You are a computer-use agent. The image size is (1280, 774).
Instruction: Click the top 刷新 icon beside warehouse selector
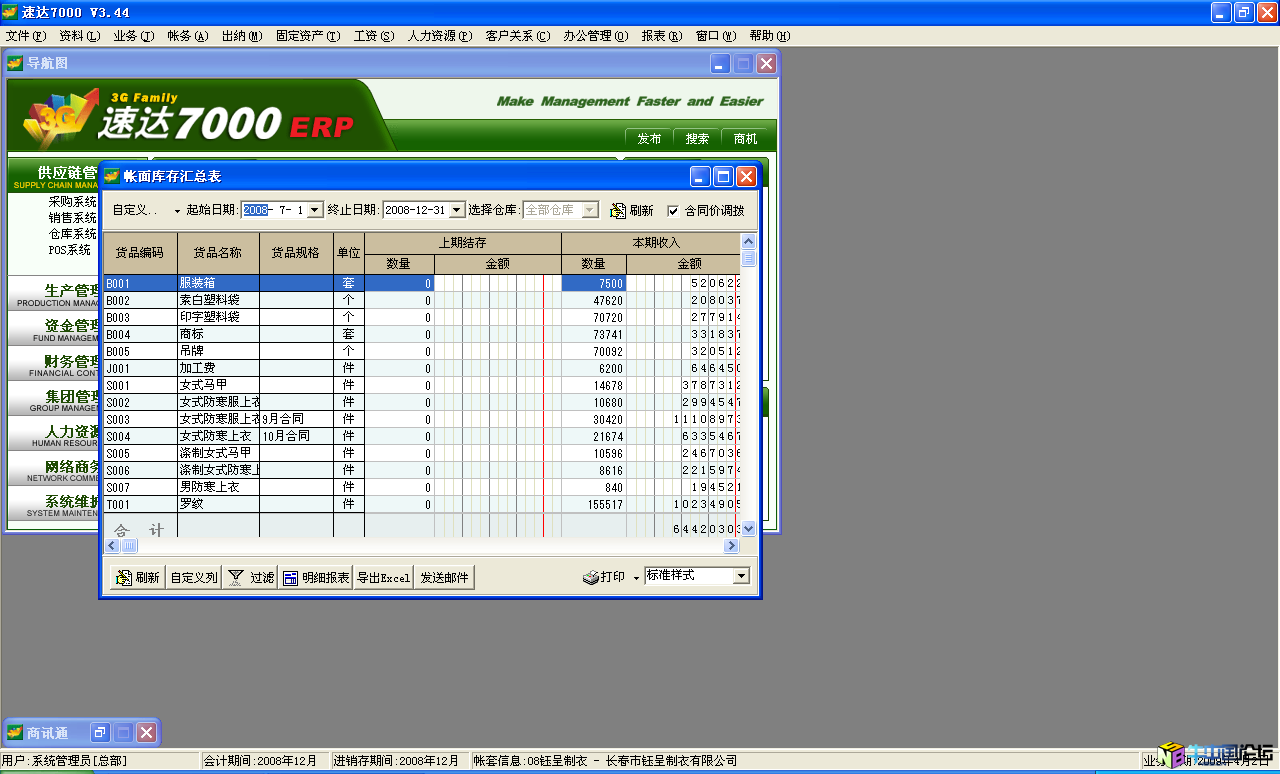(x=619, y=211)
